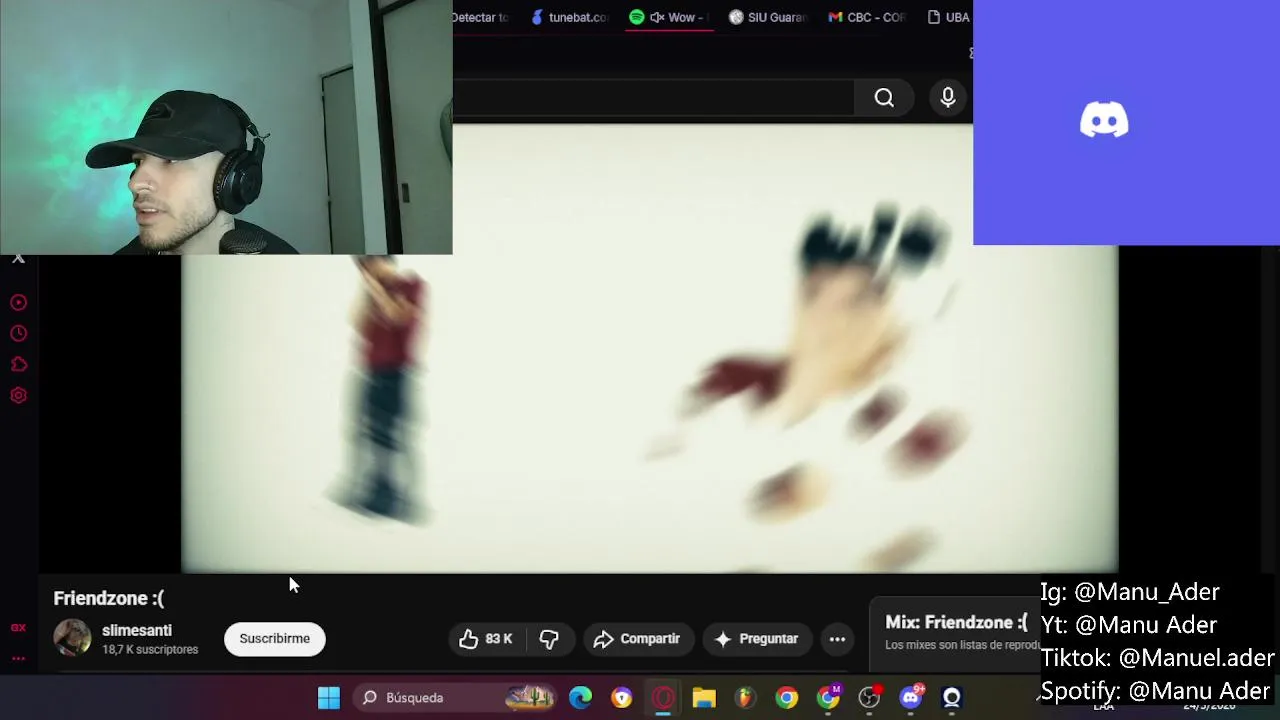Image resolution: width=1280 pixels, height=720 pixels.
Task: Open the Opera sidebar history clock
Action: (18, 333)
